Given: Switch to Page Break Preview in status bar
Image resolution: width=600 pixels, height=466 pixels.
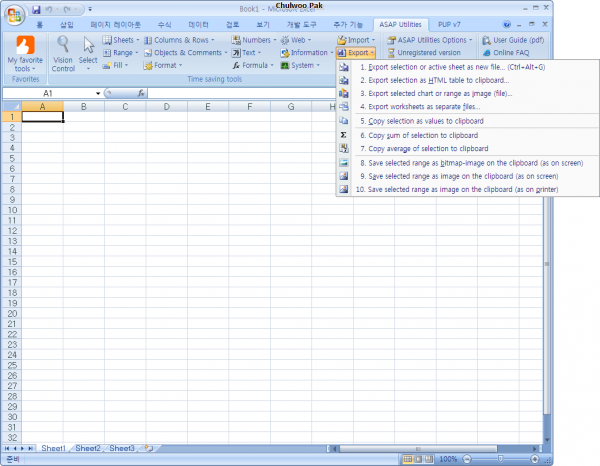Looking at the screenshot, I should coord(429,459).
